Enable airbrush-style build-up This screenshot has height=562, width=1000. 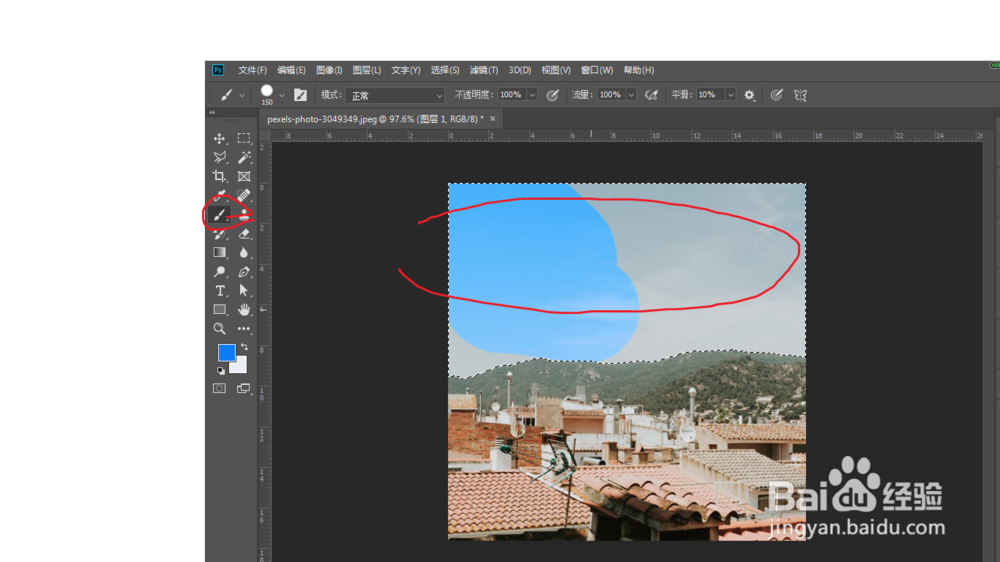651,95
